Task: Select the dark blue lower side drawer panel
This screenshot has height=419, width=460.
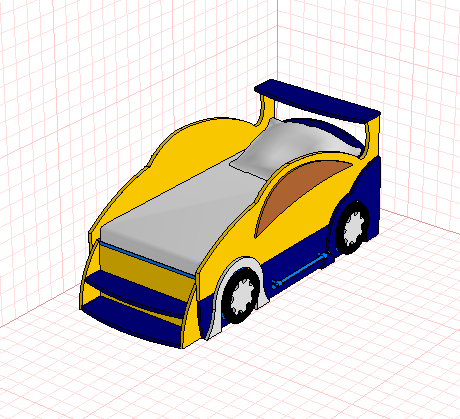Action: (x=297, y=263)
